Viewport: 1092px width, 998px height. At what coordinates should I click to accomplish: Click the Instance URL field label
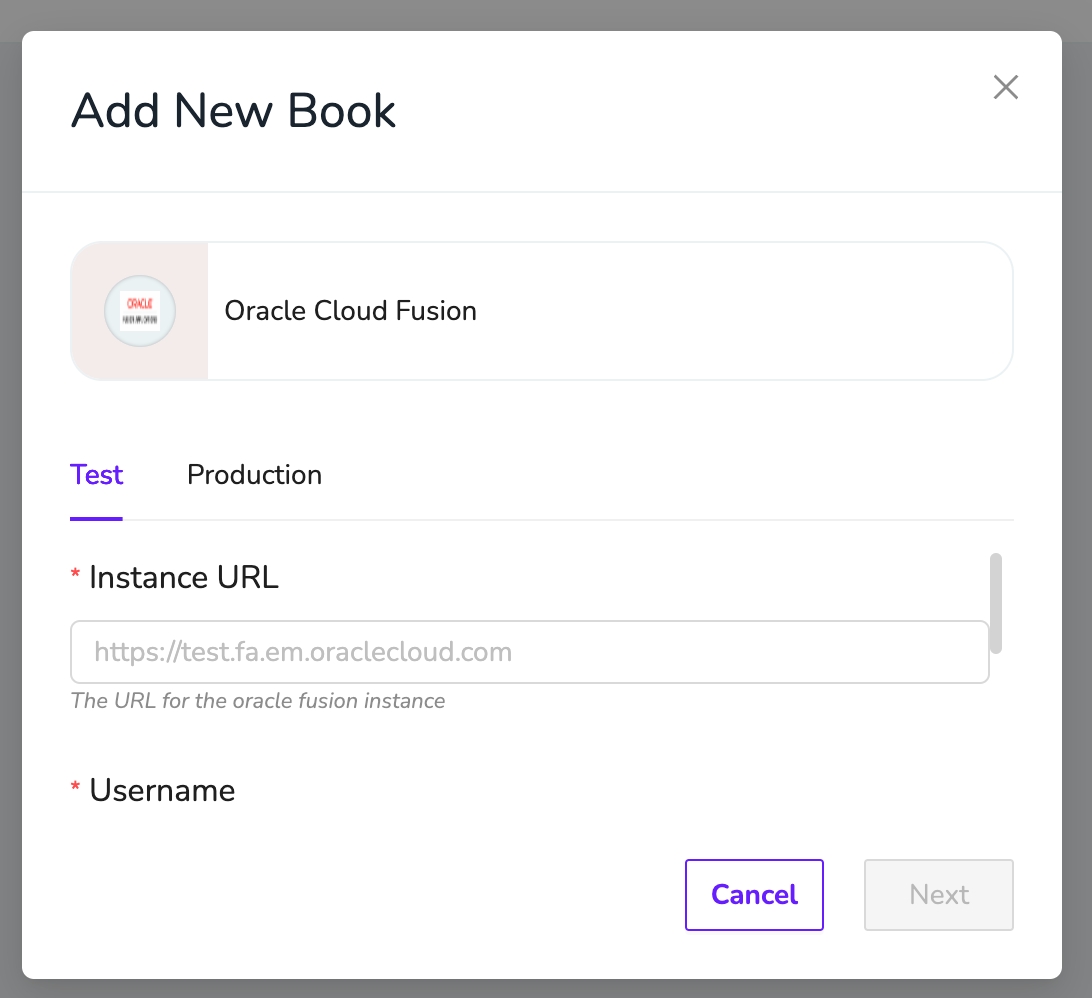pyautogui.click(x=184, y=577)
